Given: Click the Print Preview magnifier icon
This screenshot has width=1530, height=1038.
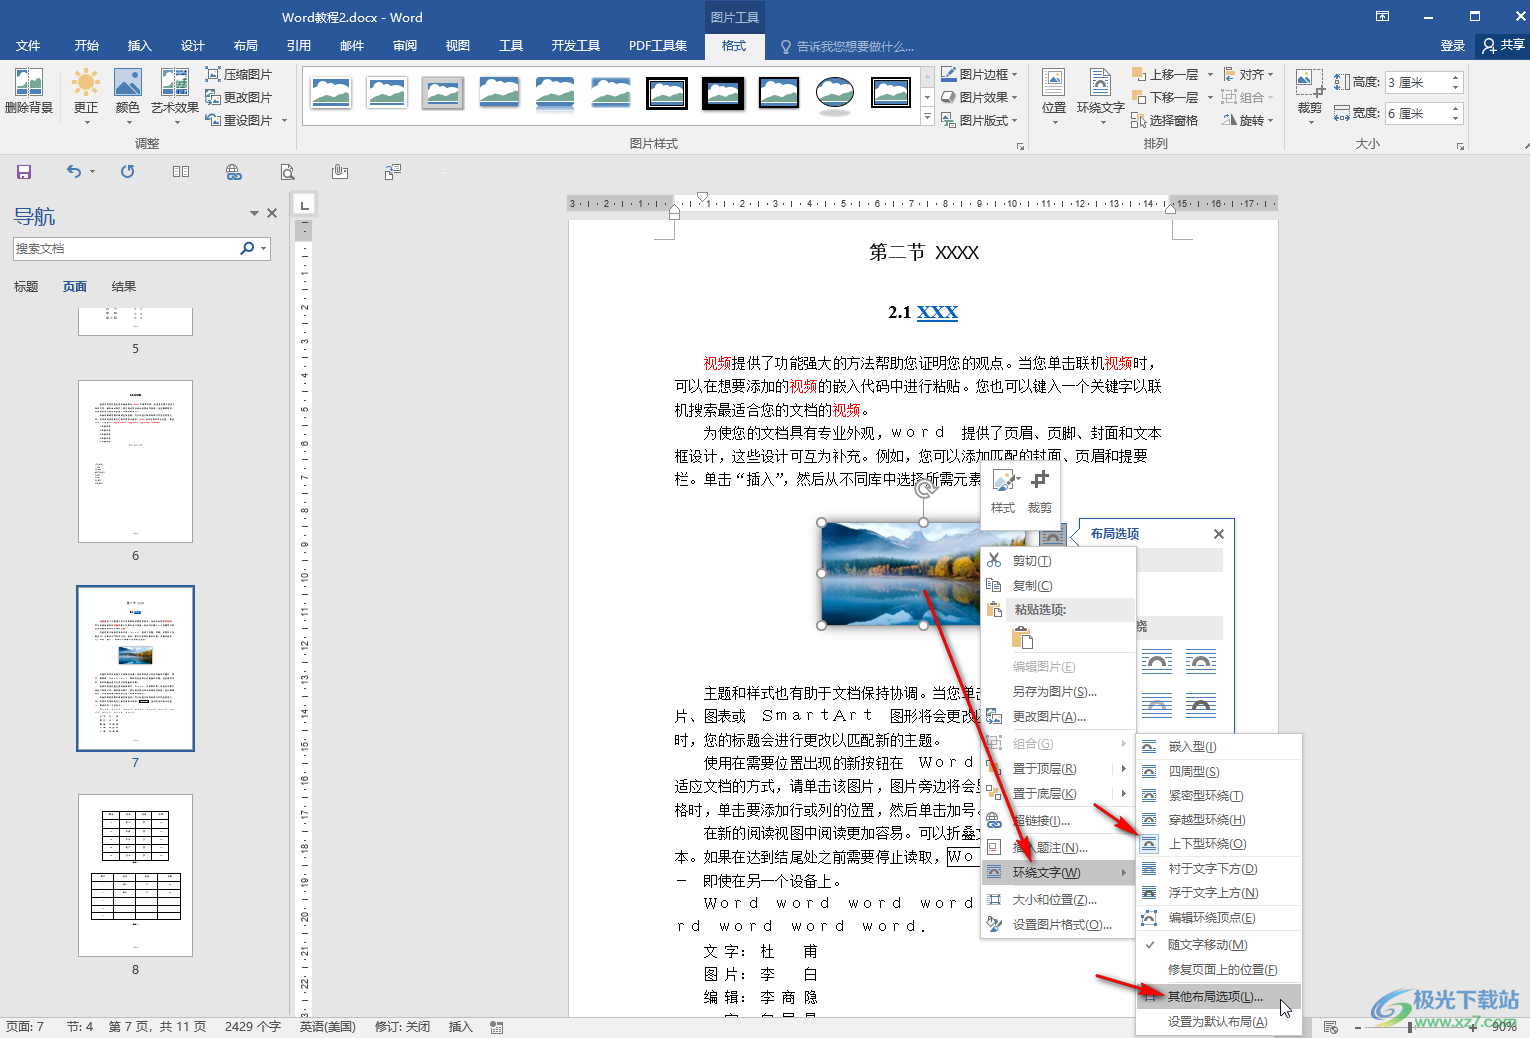Looking at the screenshot, I should click(287, 172).
